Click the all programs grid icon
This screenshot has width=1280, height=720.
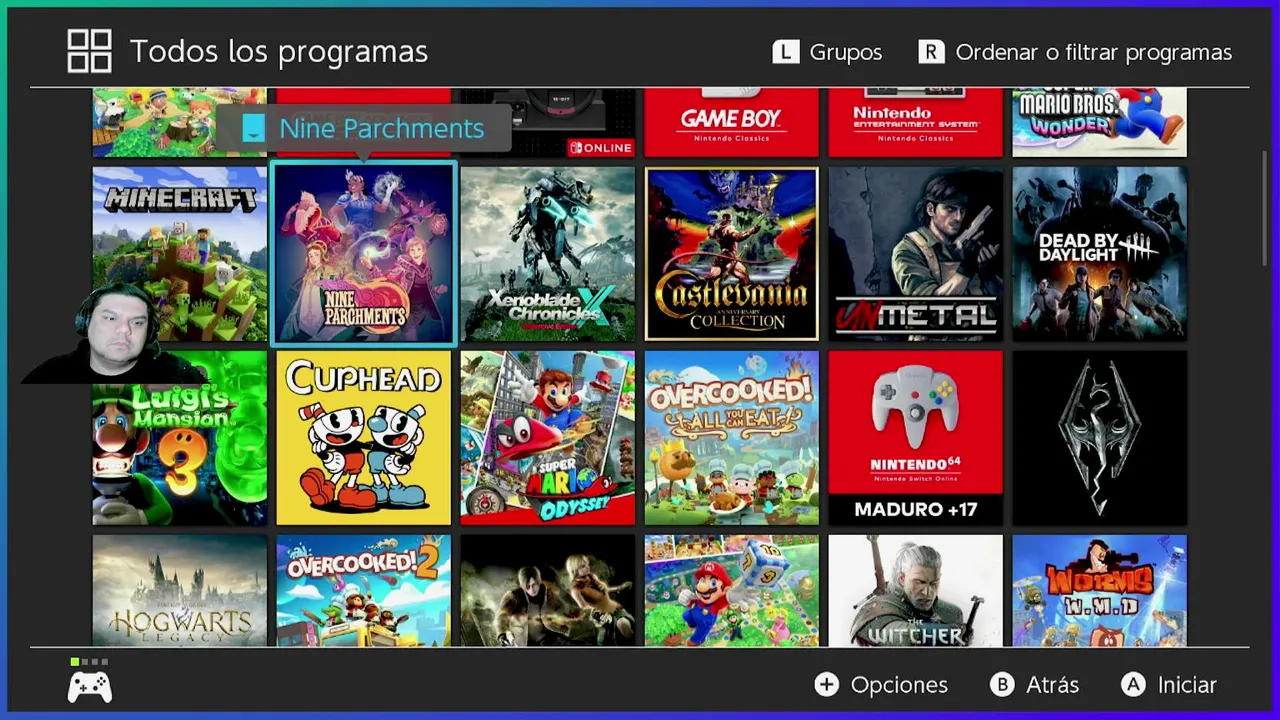tap(89, 51)
